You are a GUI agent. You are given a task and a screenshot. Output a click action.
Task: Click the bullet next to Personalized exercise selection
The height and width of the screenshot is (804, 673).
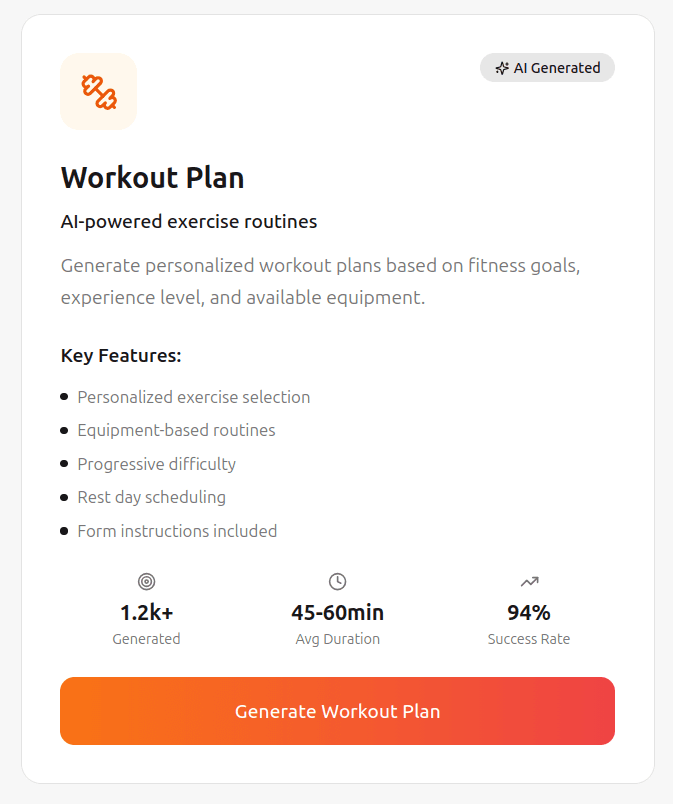click(66, 397)
